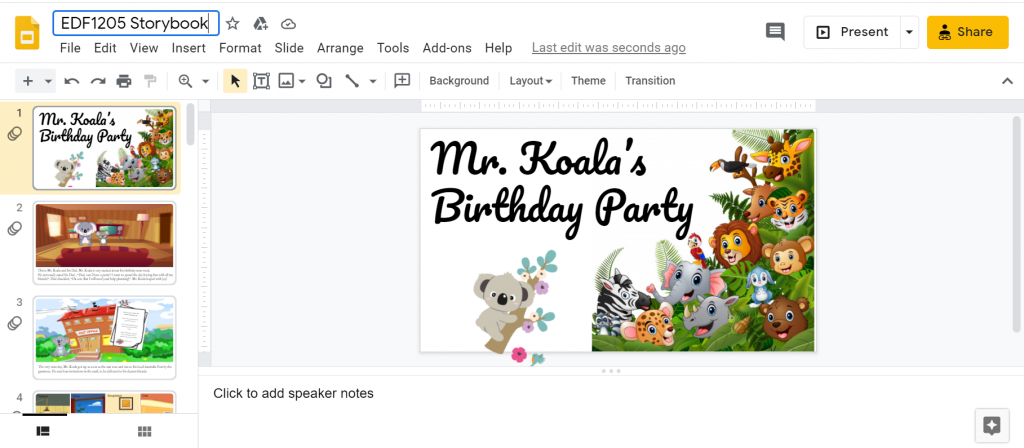Click the filmstrip panel scrollbar
This screenshot has width=1024, height=448.
tap(190, 124)
